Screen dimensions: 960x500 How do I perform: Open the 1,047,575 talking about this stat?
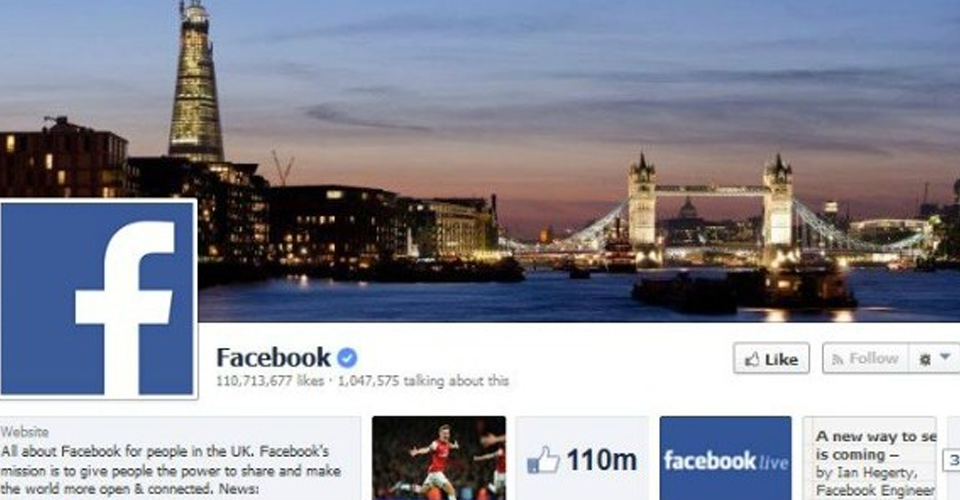click(423, 381)
